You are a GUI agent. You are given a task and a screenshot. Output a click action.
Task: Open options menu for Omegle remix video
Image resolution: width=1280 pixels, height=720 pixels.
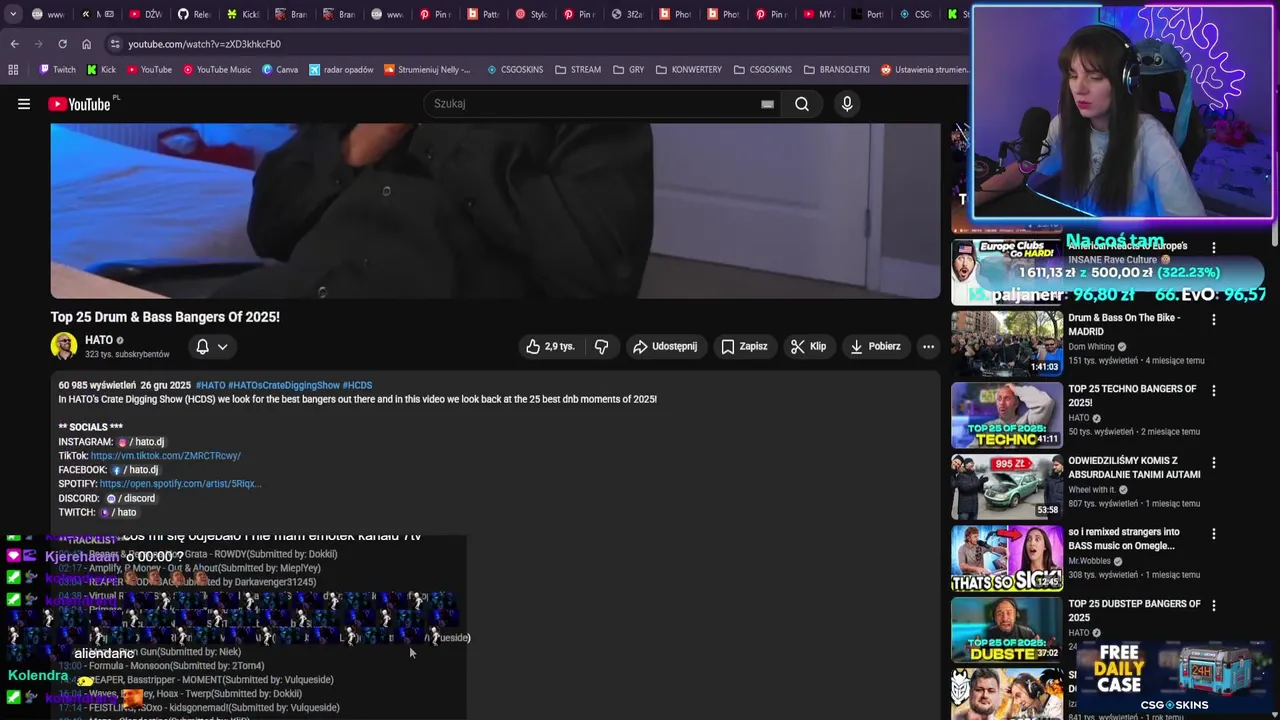coord(1214,534)
